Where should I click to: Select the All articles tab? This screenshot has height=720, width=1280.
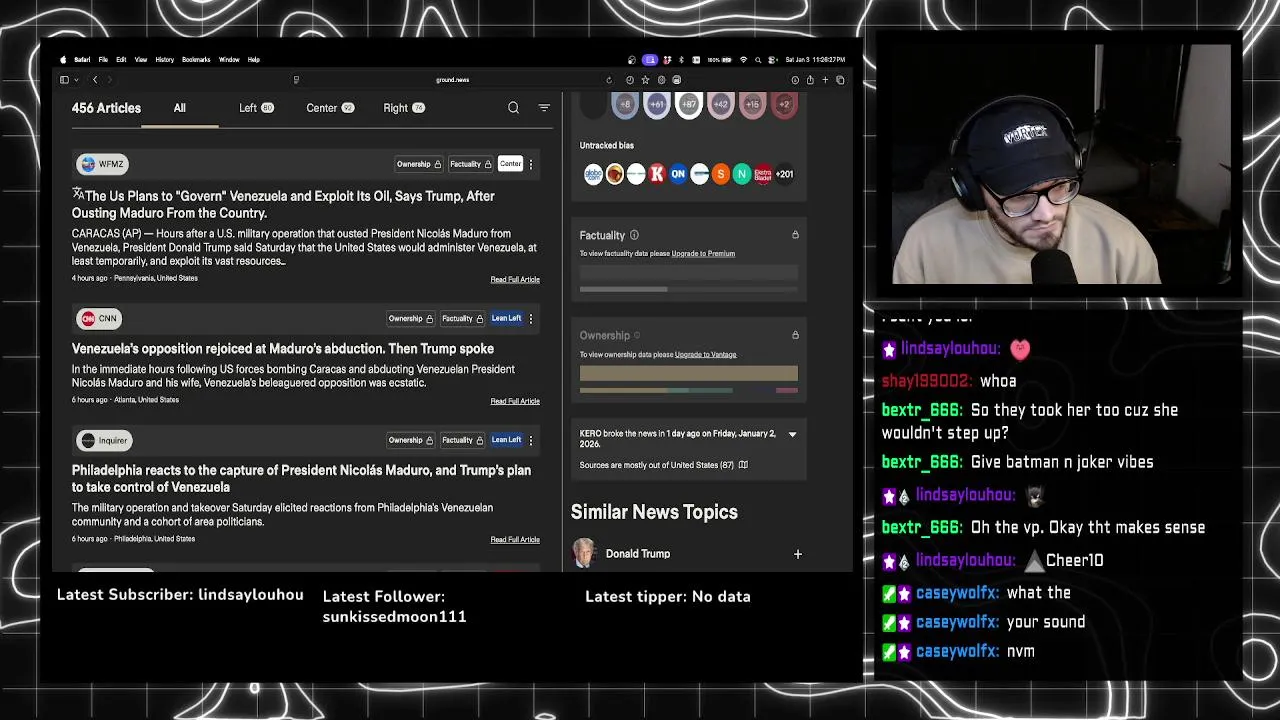pos(180,108)
